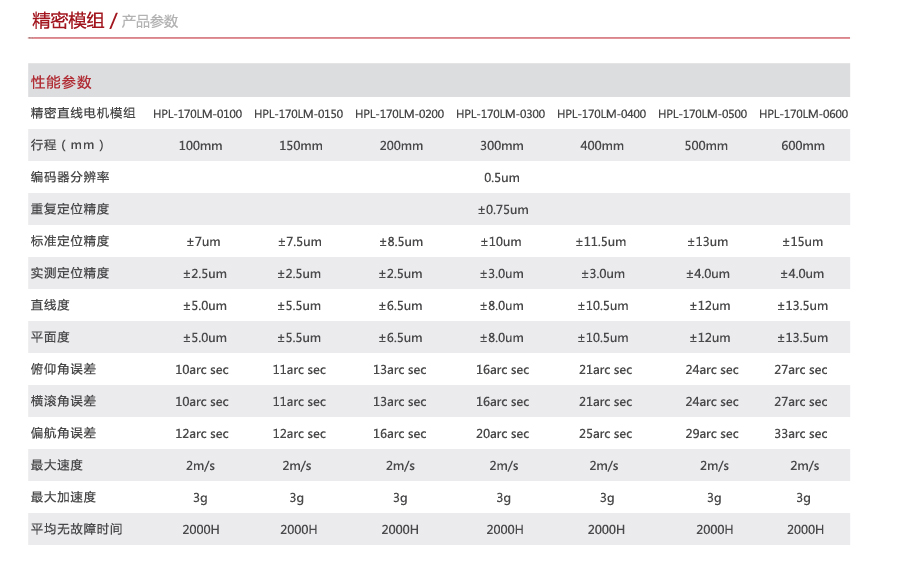
Task: Click 直线度 ±12um value
Action: coord(710,306)
